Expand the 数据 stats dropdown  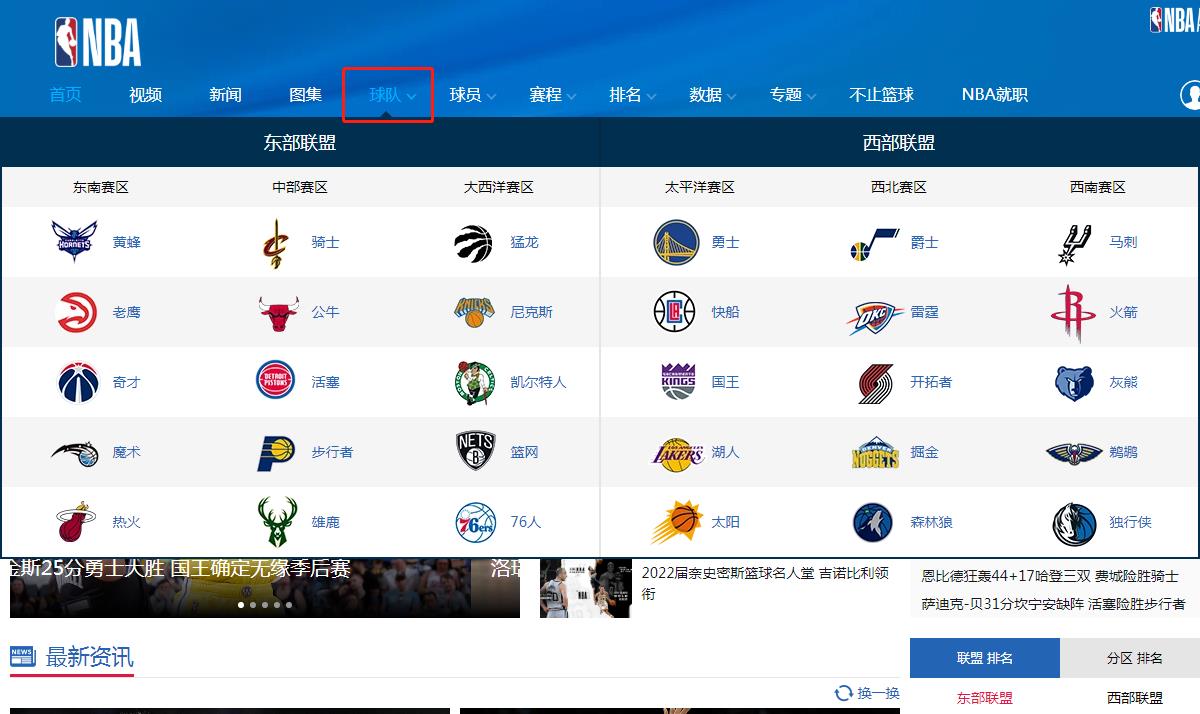point(712,95)
